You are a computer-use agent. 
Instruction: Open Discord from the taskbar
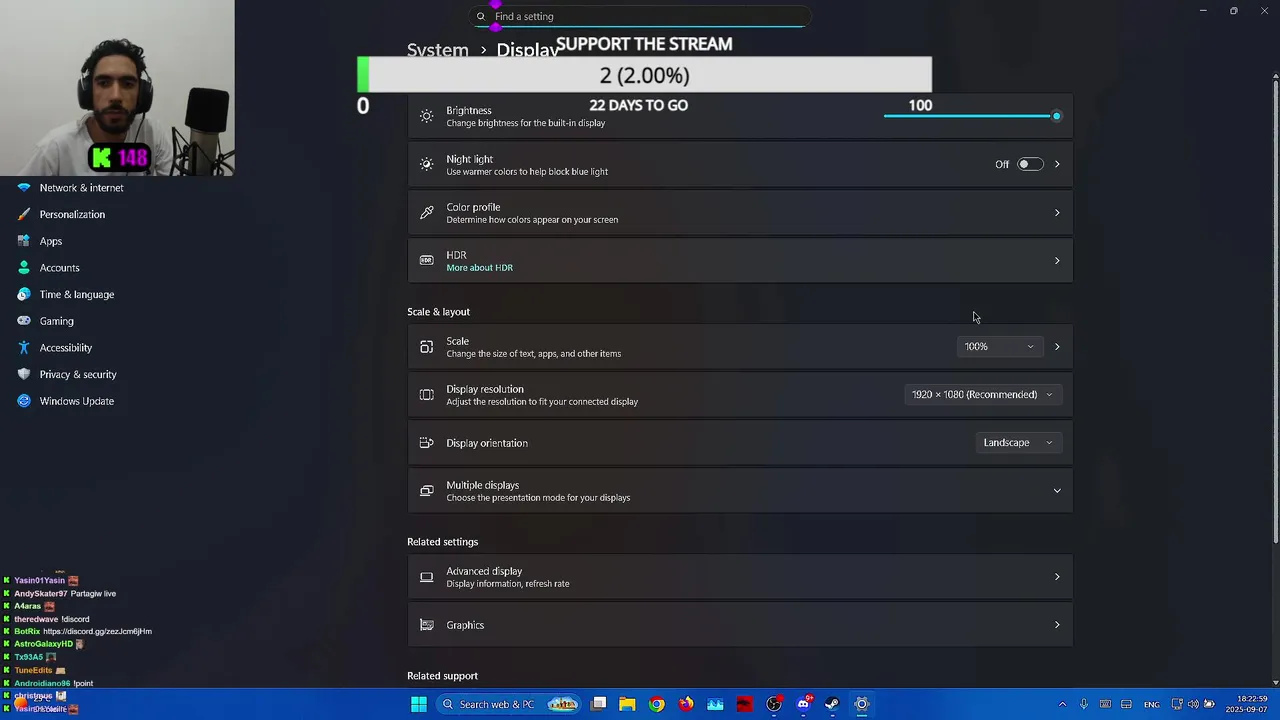click(803, 704)
